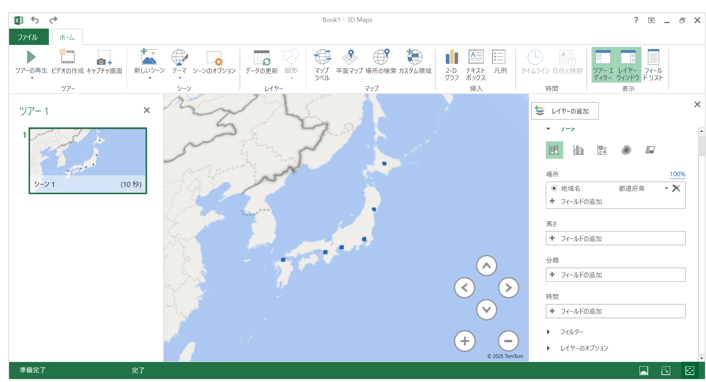Click the rightmost status bar view icon
The width and height of the screenshot is (706, 382).
tap(689, 370)
